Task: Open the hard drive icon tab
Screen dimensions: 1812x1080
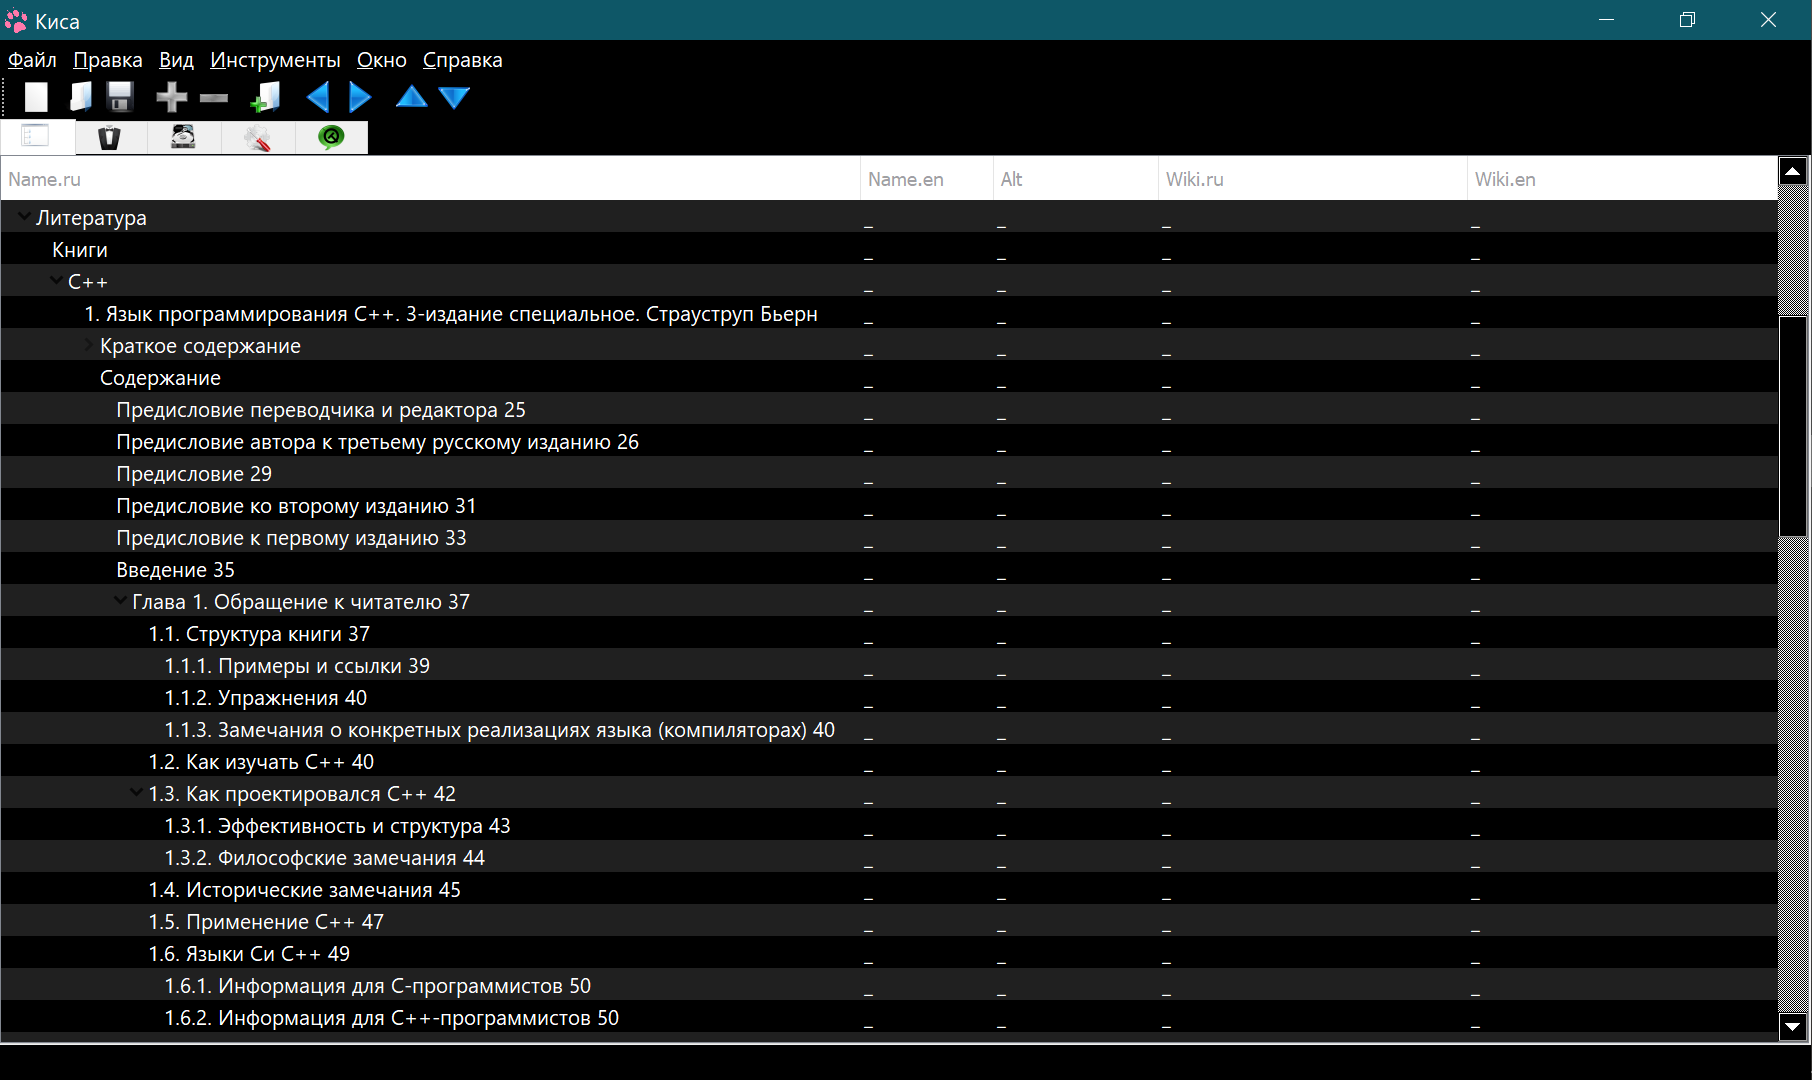Action: (183, 137)
